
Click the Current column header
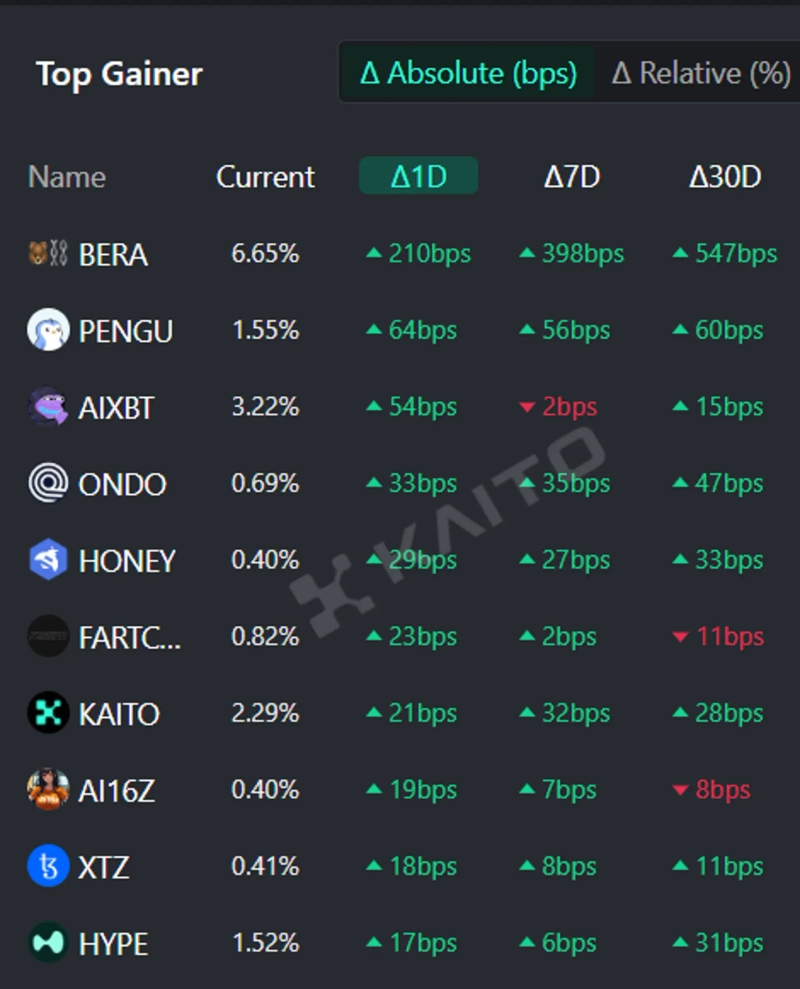tap(265, 177)
